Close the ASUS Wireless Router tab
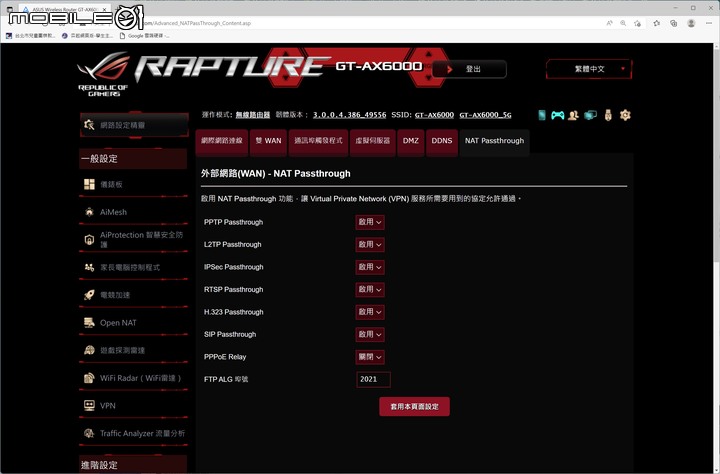 tap(105, 9)
